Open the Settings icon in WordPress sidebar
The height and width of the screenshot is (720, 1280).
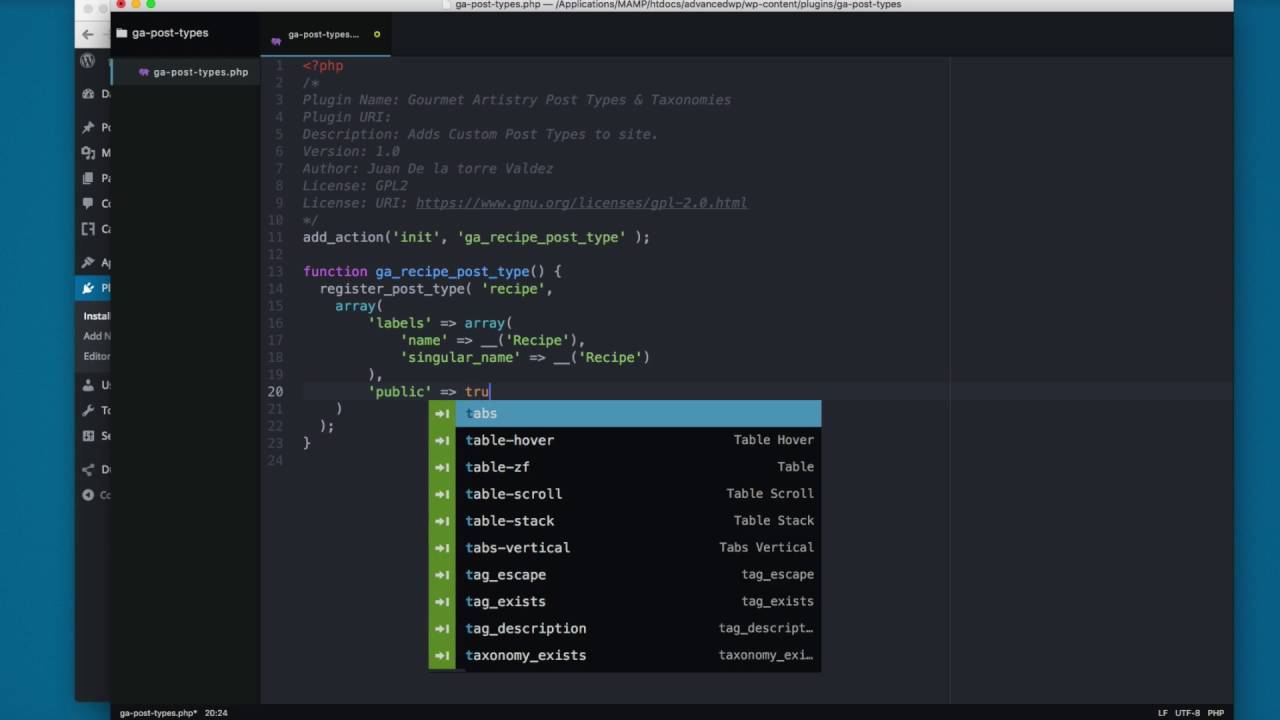89,436
